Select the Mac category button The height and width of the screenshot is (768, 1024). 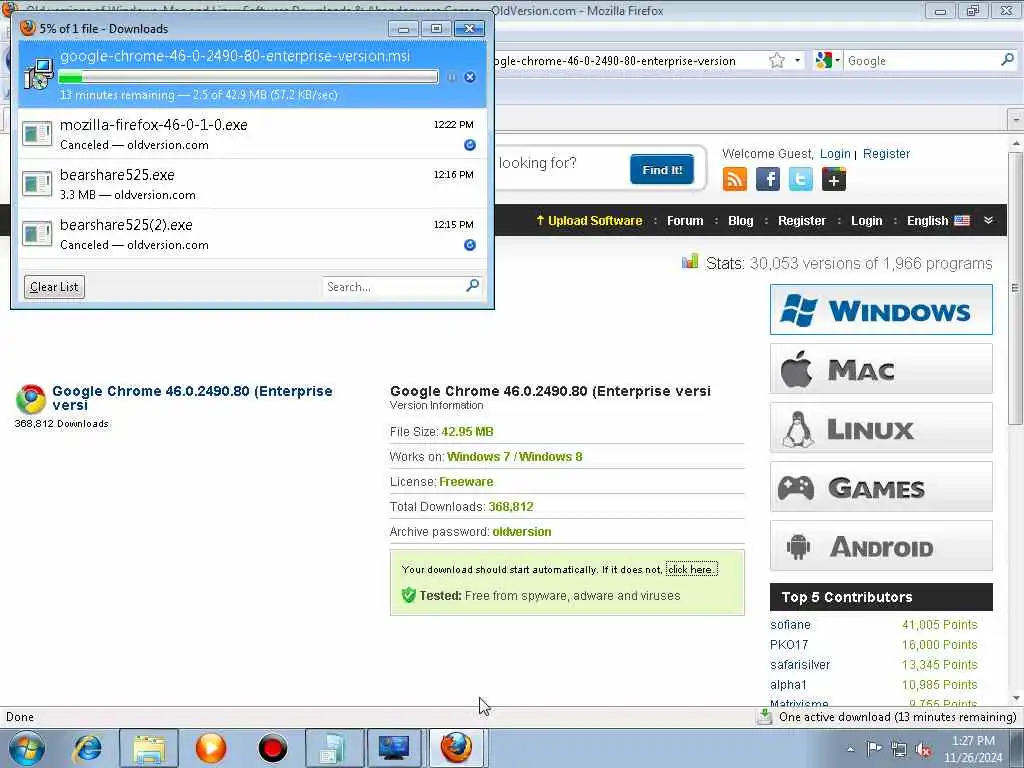pos(881,369)
